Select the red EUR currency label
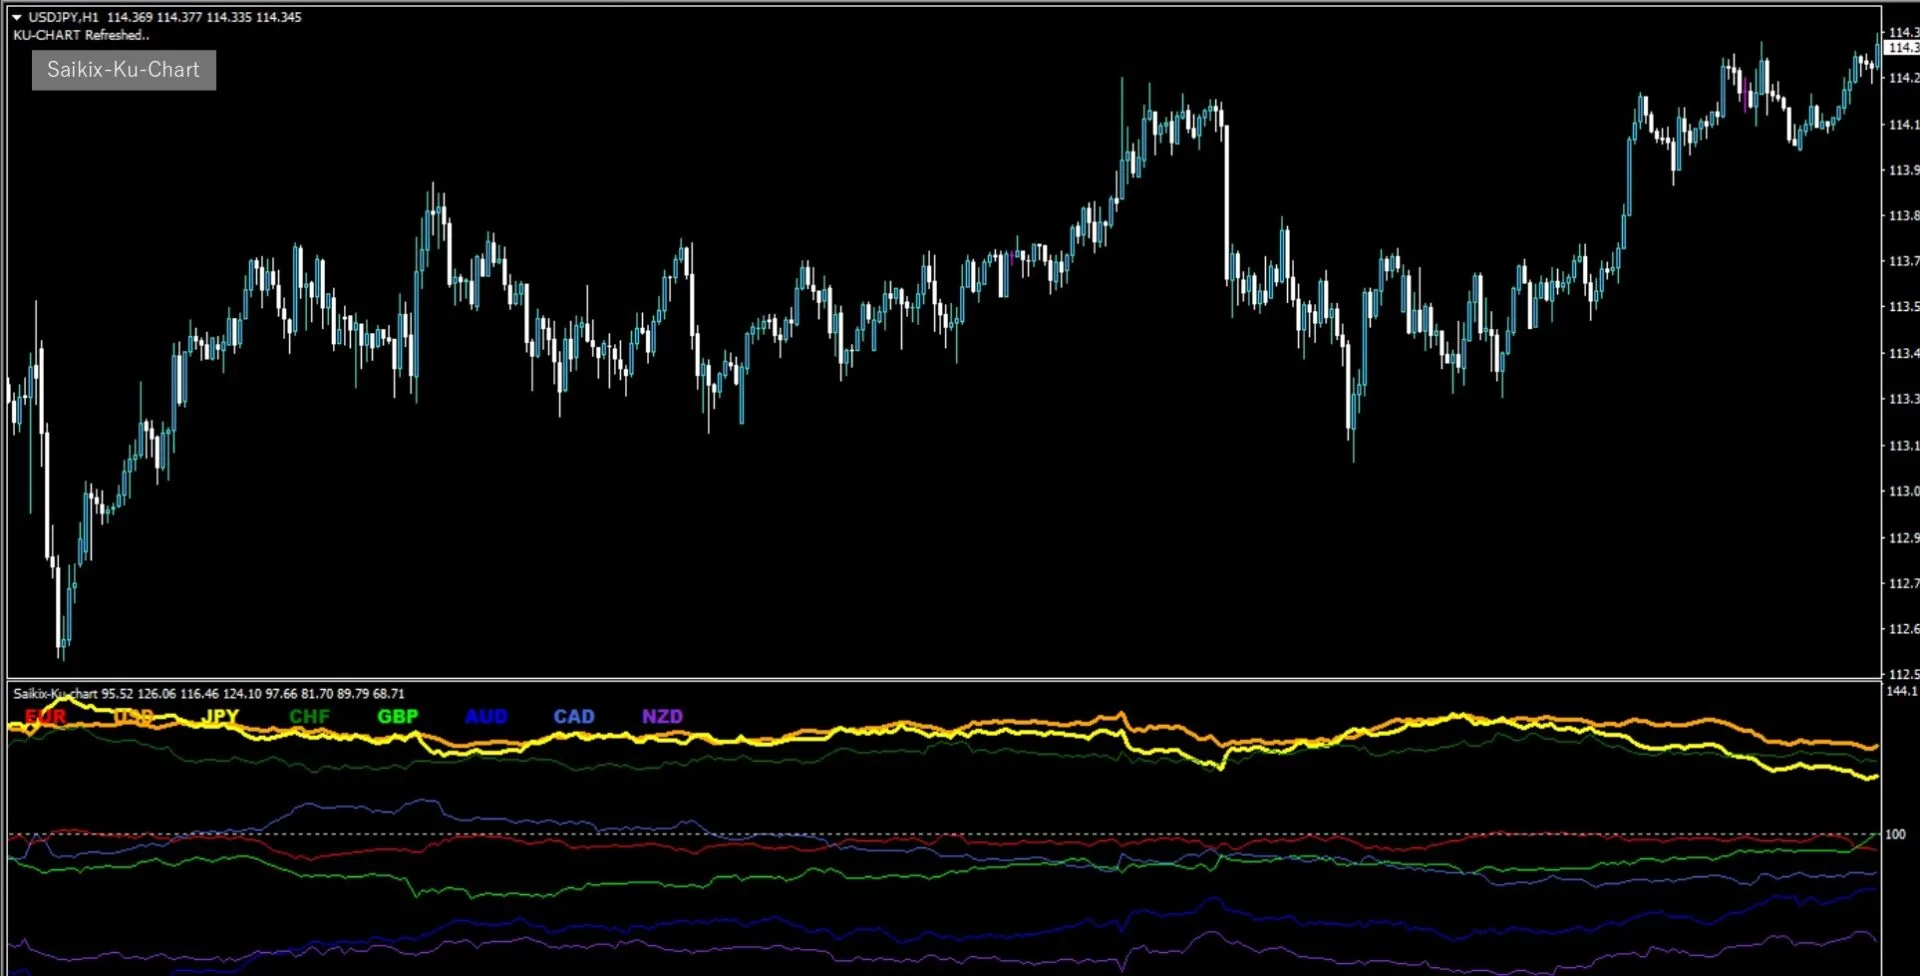 click(46, 716)
